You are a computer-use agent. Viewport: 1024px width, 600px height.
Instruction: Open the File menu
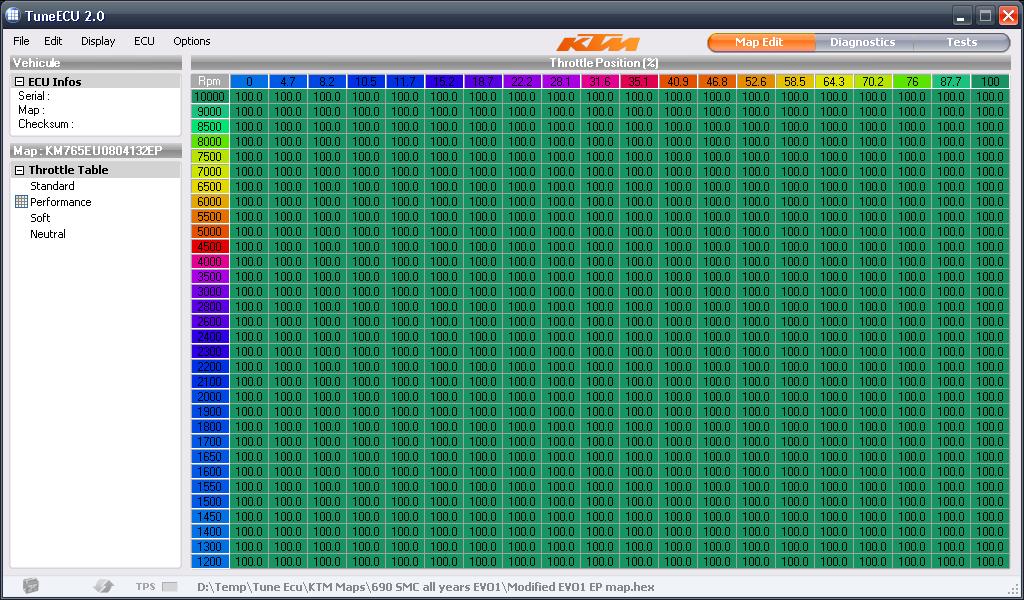21,41
